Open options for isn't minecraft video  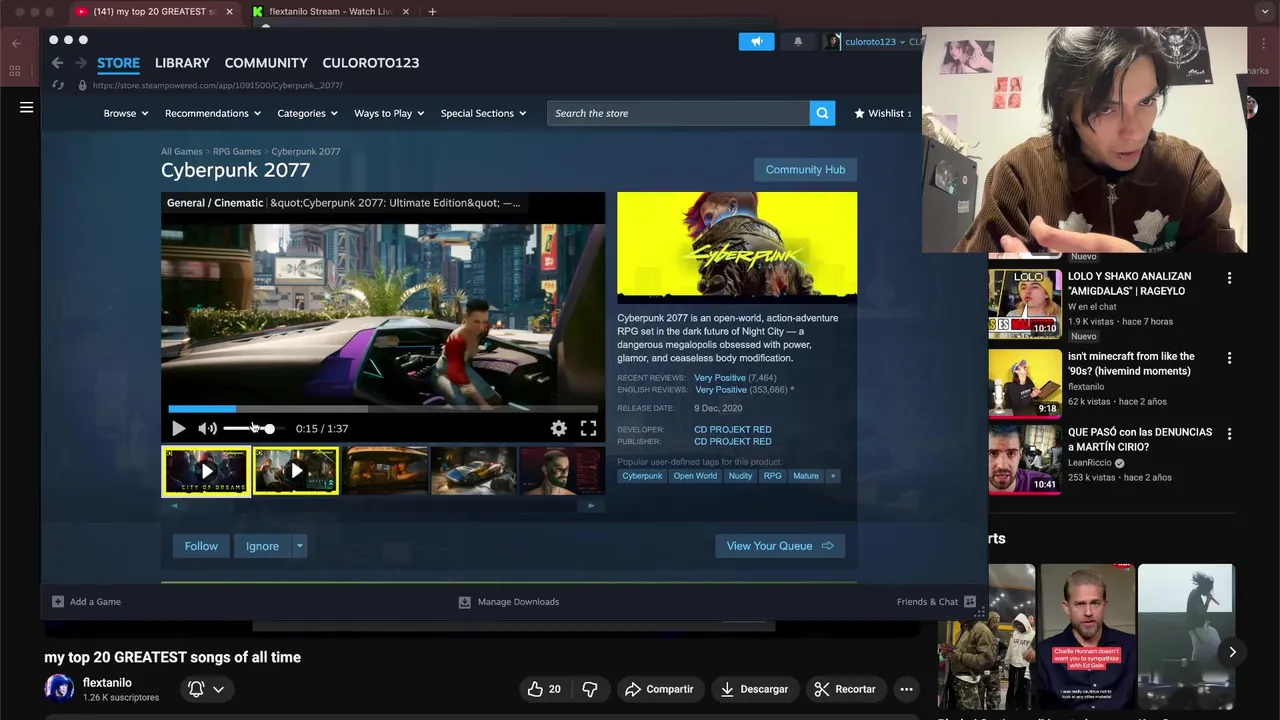point(1229,358)
